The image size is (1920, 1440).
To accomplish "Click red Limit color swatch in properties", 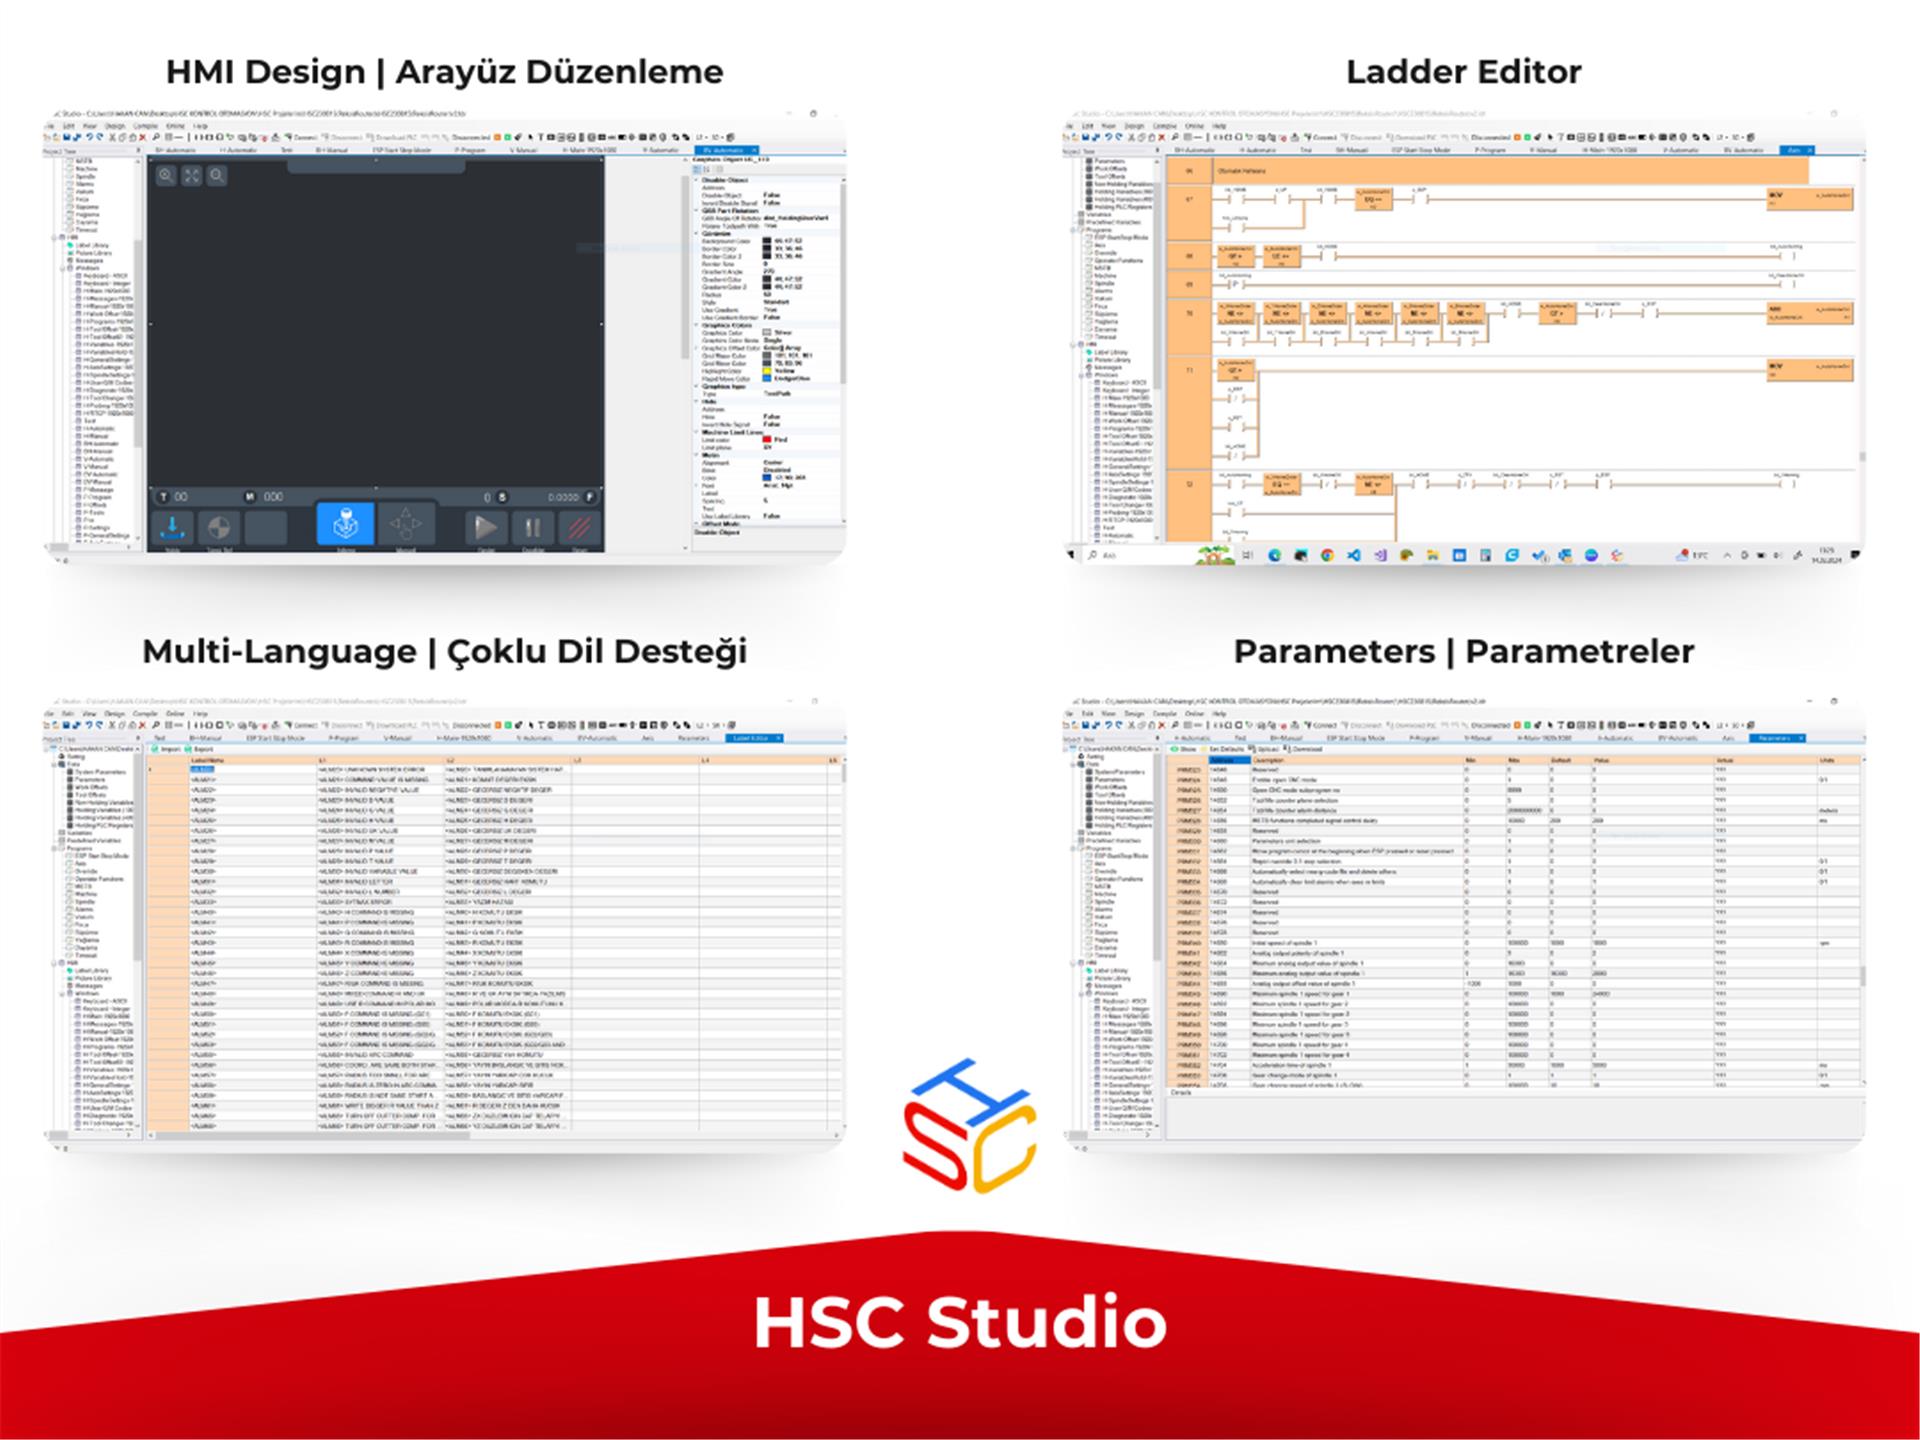I will [x=767, y=439].
